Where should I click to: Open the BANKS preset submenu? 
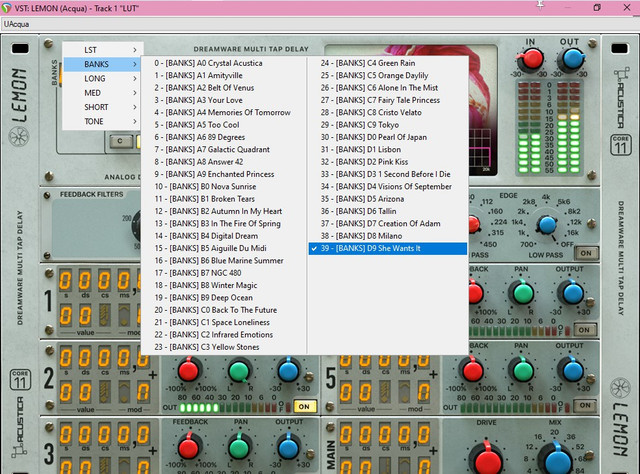click(x=102, y=64)
